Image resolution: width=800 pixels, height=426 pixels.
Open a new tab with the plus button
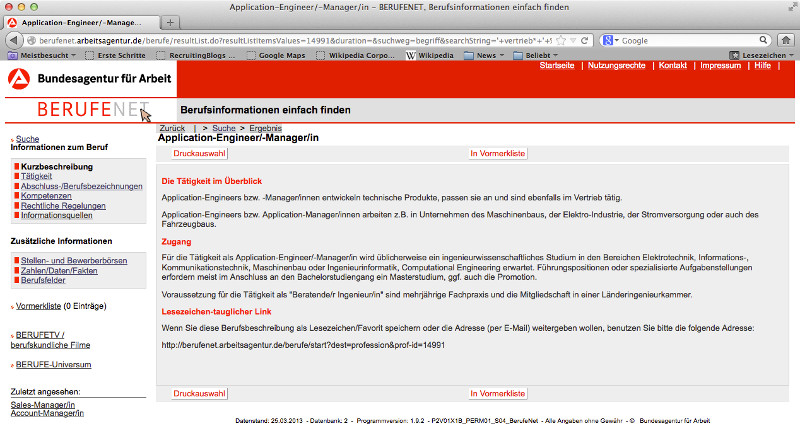pyautogui.click(x=170, y=22)
